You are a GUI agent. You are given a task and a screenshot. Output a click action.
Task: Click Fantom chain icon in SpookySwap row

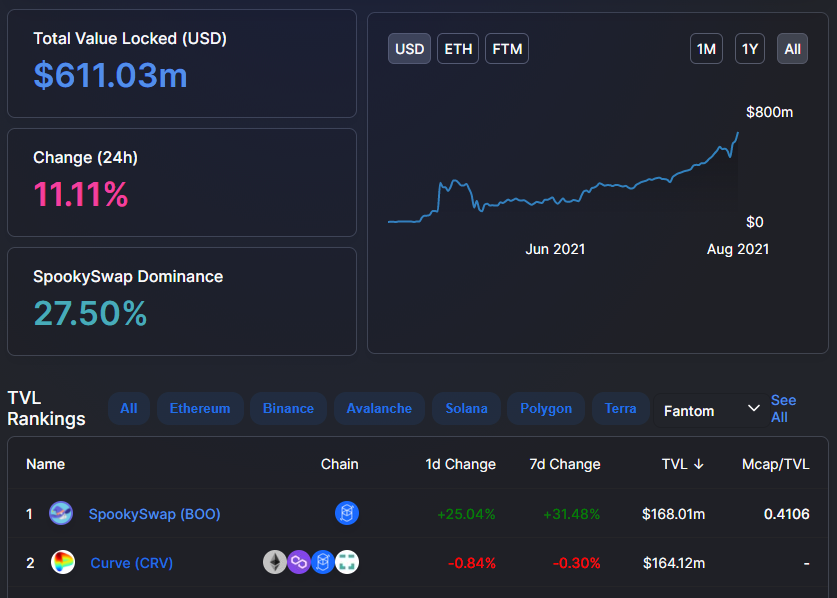click(347, 513)
